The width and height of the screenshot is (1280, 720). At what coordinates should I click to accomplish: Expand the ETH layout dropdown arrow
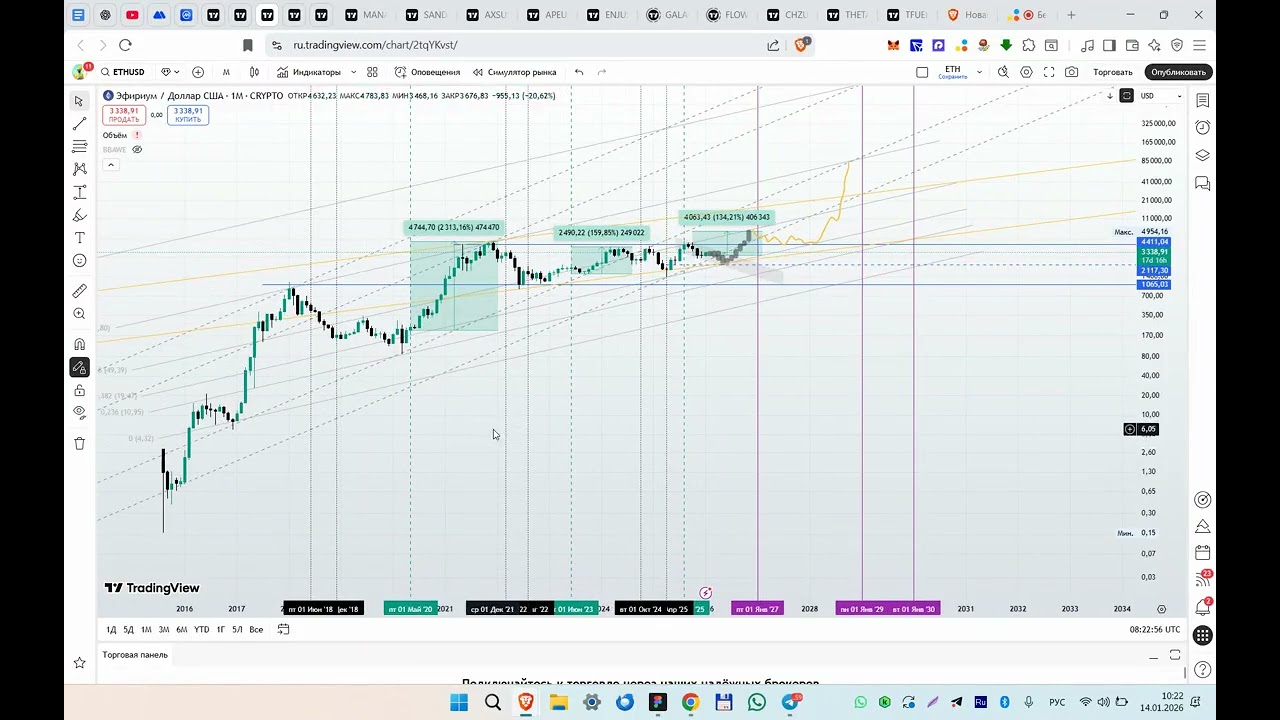coord(979,72)
